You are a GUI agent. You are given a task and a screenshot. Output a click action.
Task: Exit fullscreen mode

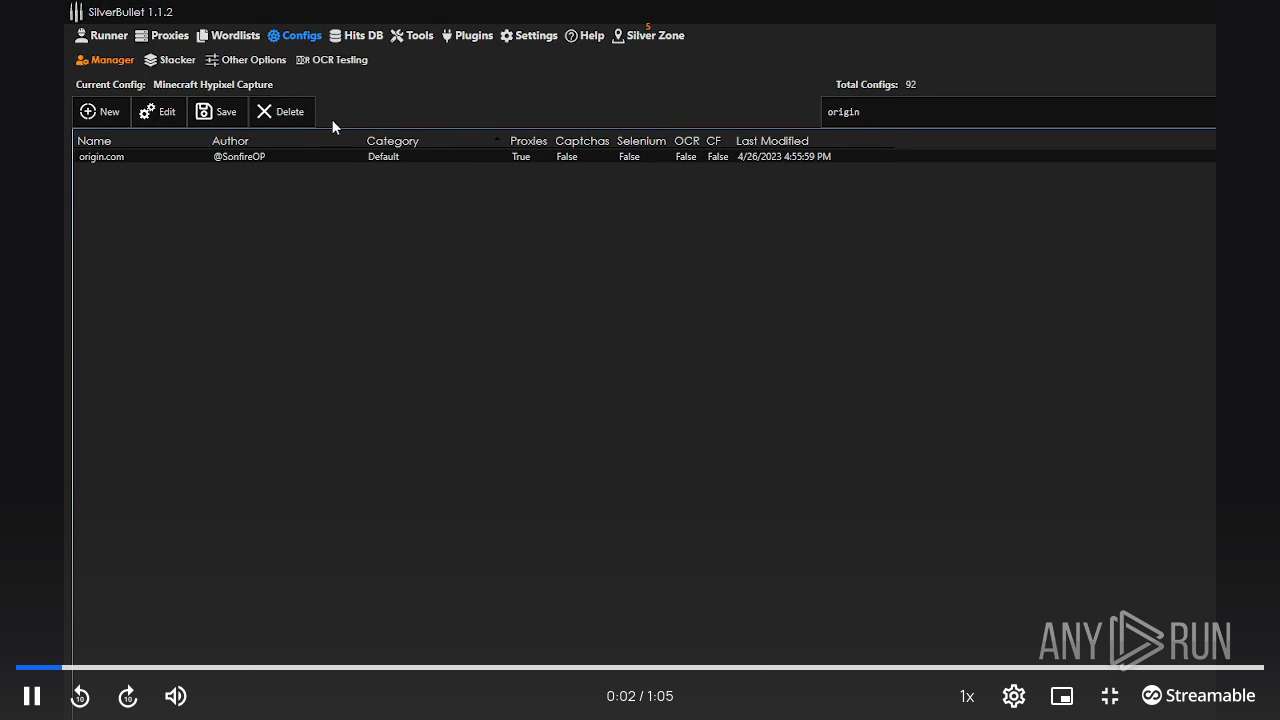[x=1110, y=696]
